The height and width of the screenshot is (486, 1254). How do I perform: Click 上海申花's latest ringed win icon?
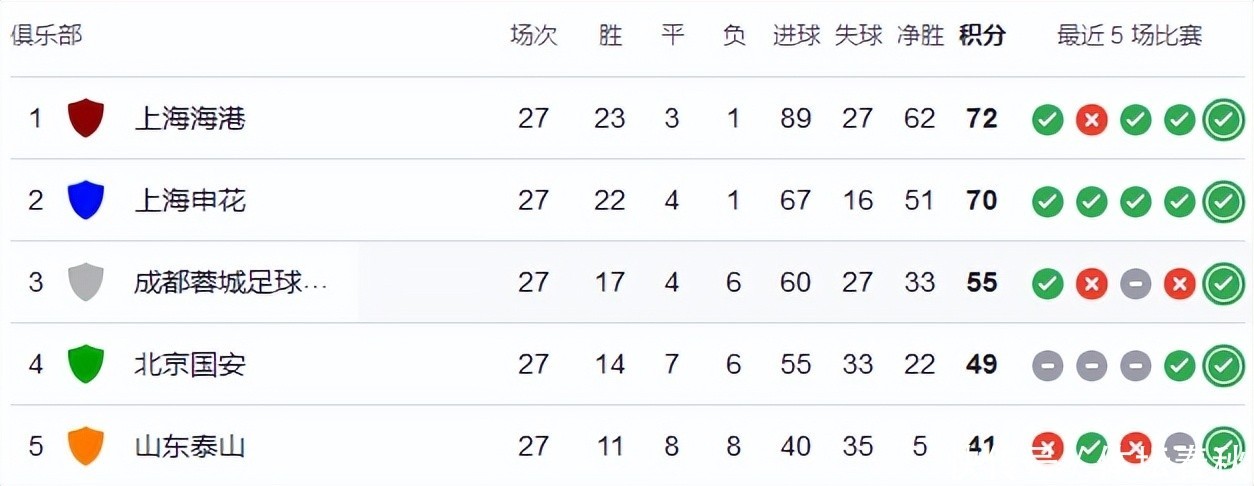point(1223,202)
